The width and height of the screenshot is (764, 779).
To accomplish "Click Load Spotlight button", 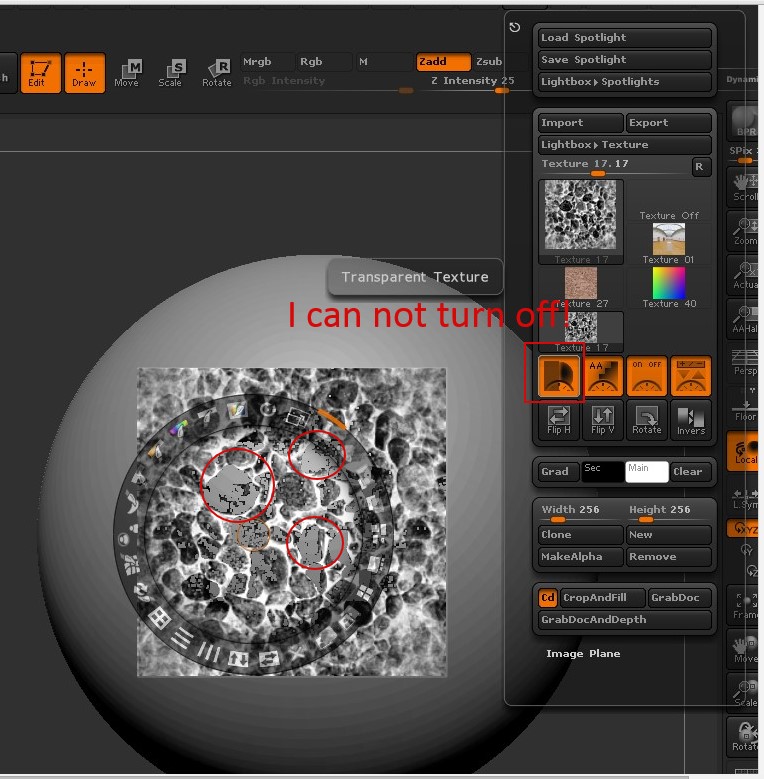I will 624,38.
